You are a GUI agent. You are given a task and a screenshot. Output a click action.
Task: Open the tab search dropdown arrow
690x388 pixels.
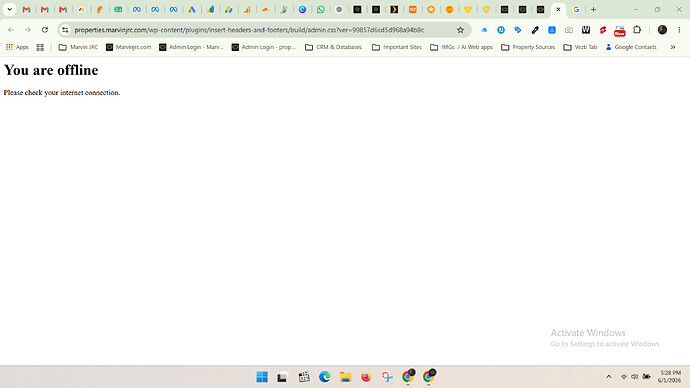pos(9,9)
